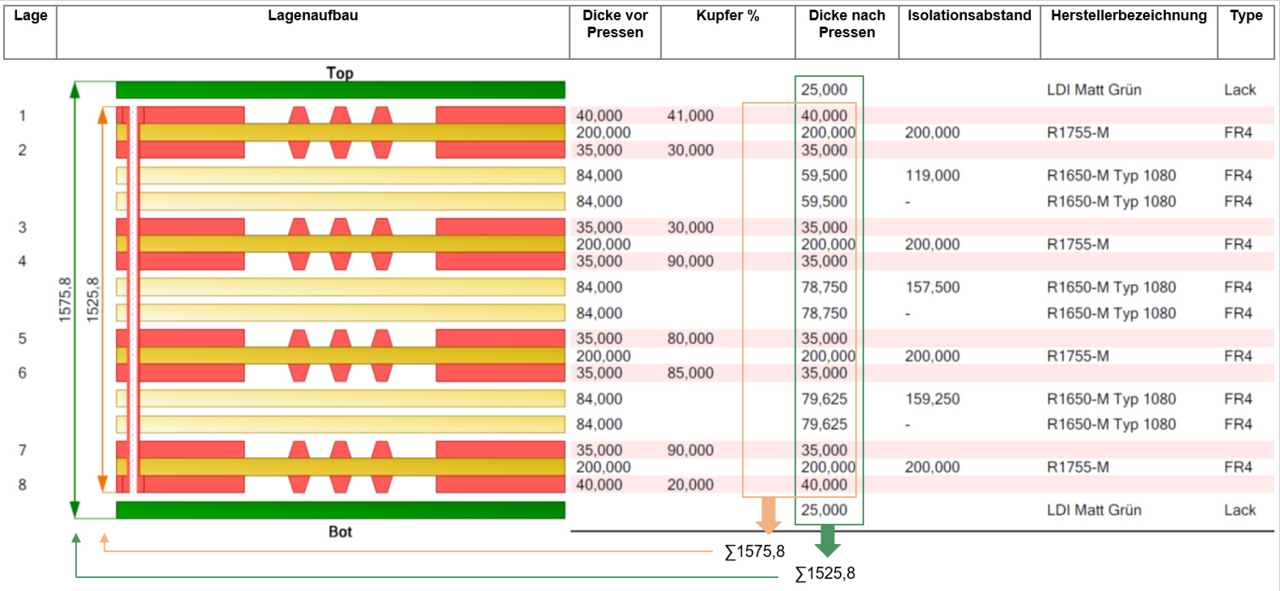Click the 41,000 copper percentage value

point(690,116)
